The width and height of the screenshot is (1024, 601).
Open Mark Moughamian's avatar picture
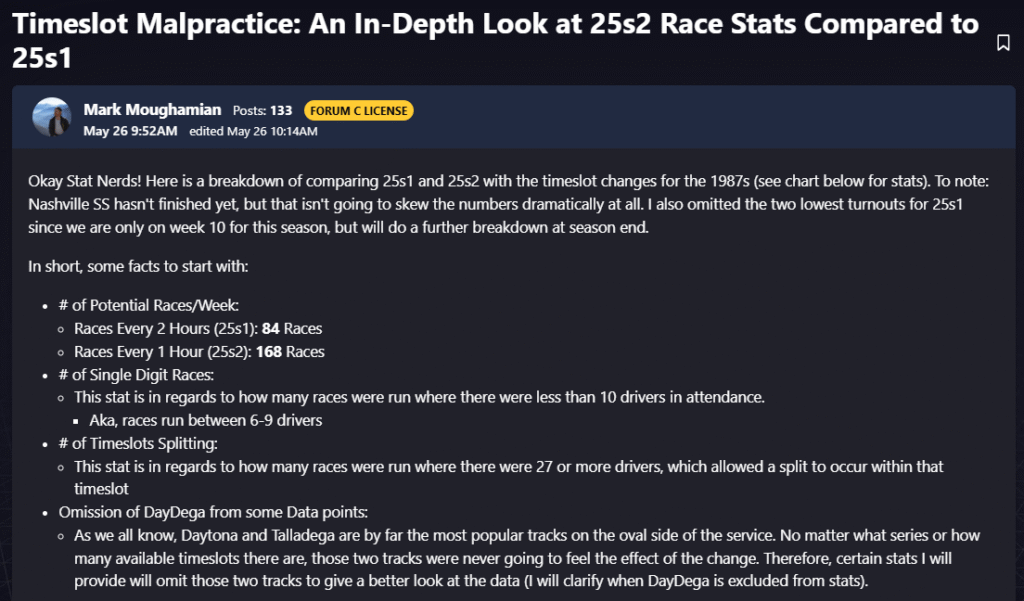click(52, 117)
